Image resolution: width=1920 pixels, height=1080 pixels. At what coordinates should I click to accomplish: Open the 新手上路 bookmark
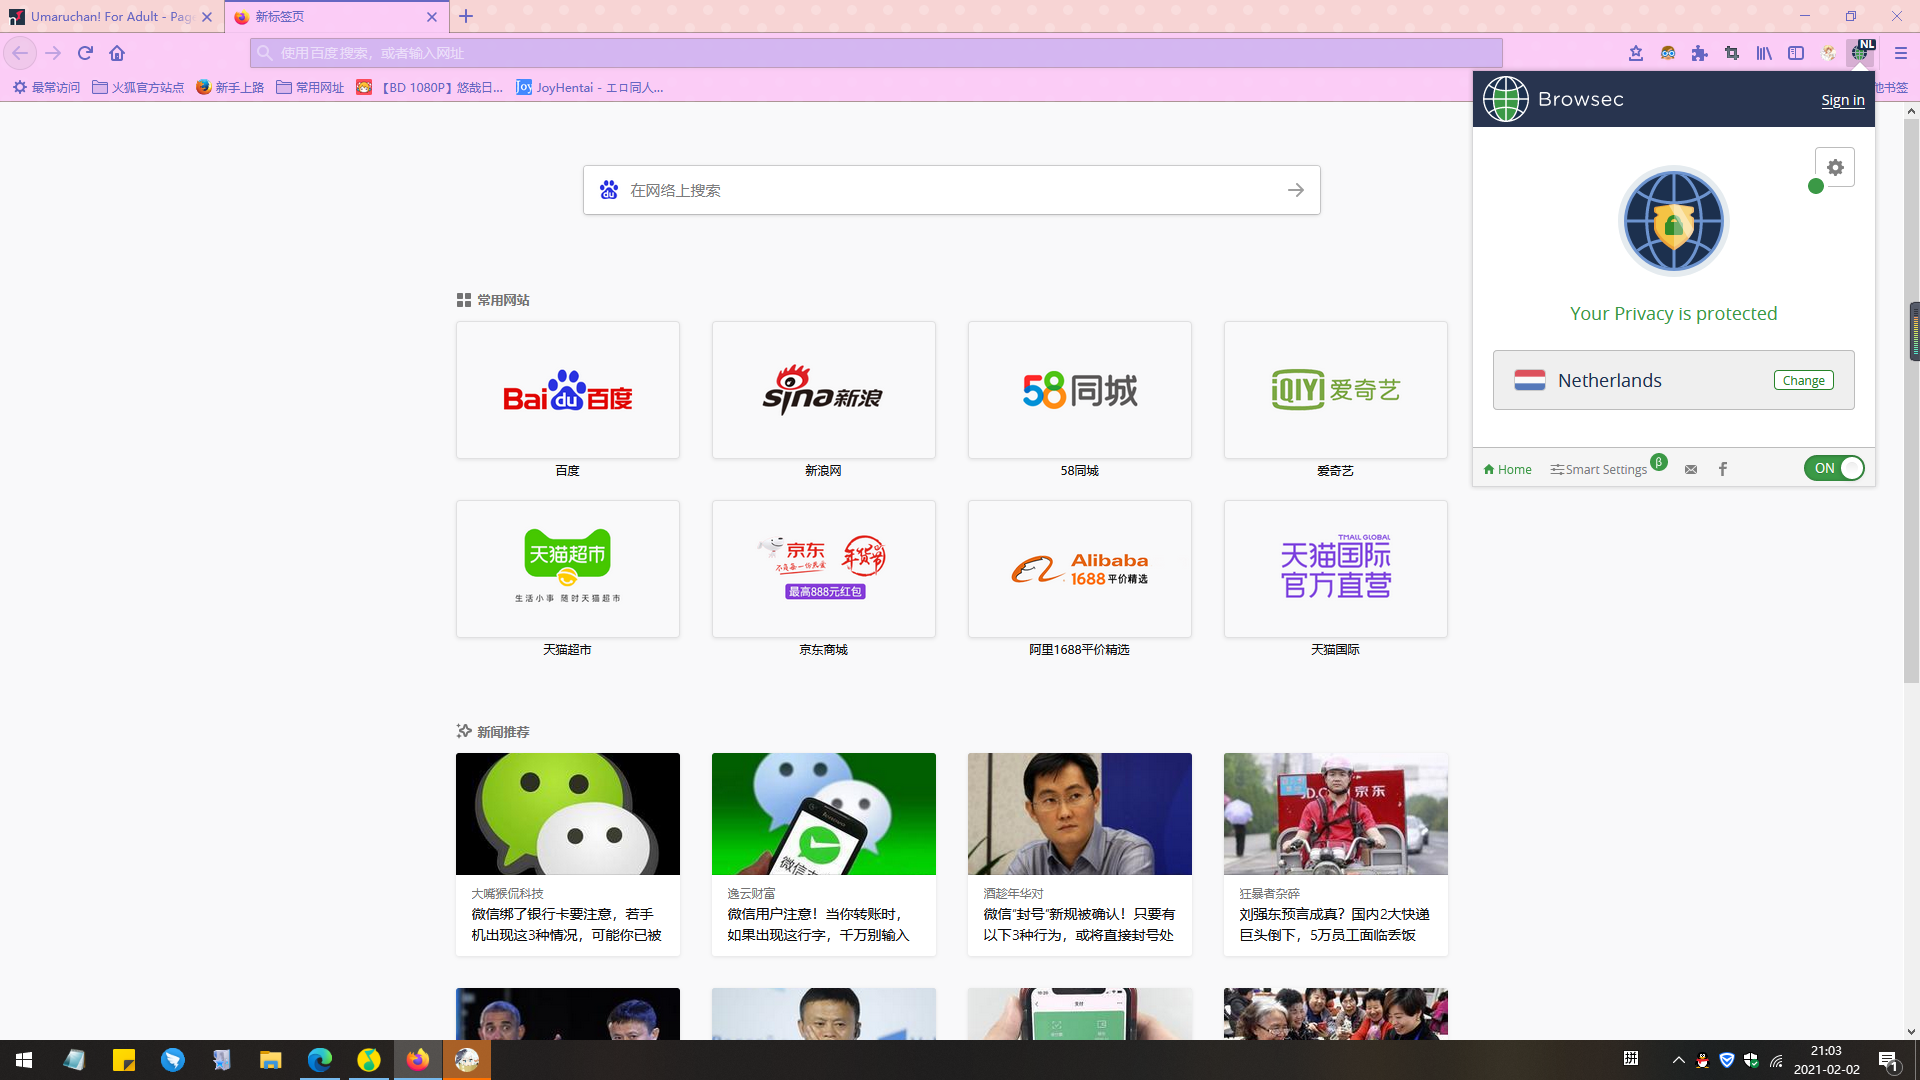tap(230, 87)
